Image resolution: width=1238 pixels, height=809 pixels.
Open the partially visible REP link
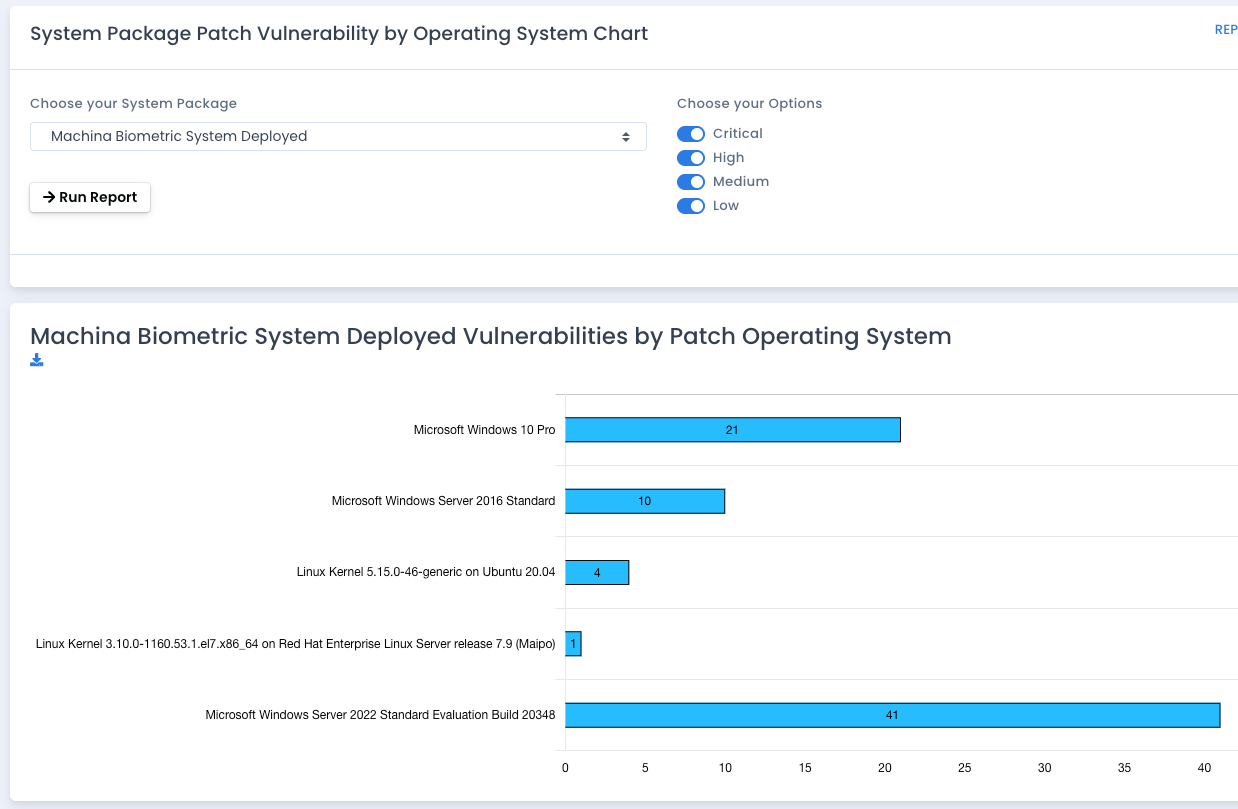1226,30
